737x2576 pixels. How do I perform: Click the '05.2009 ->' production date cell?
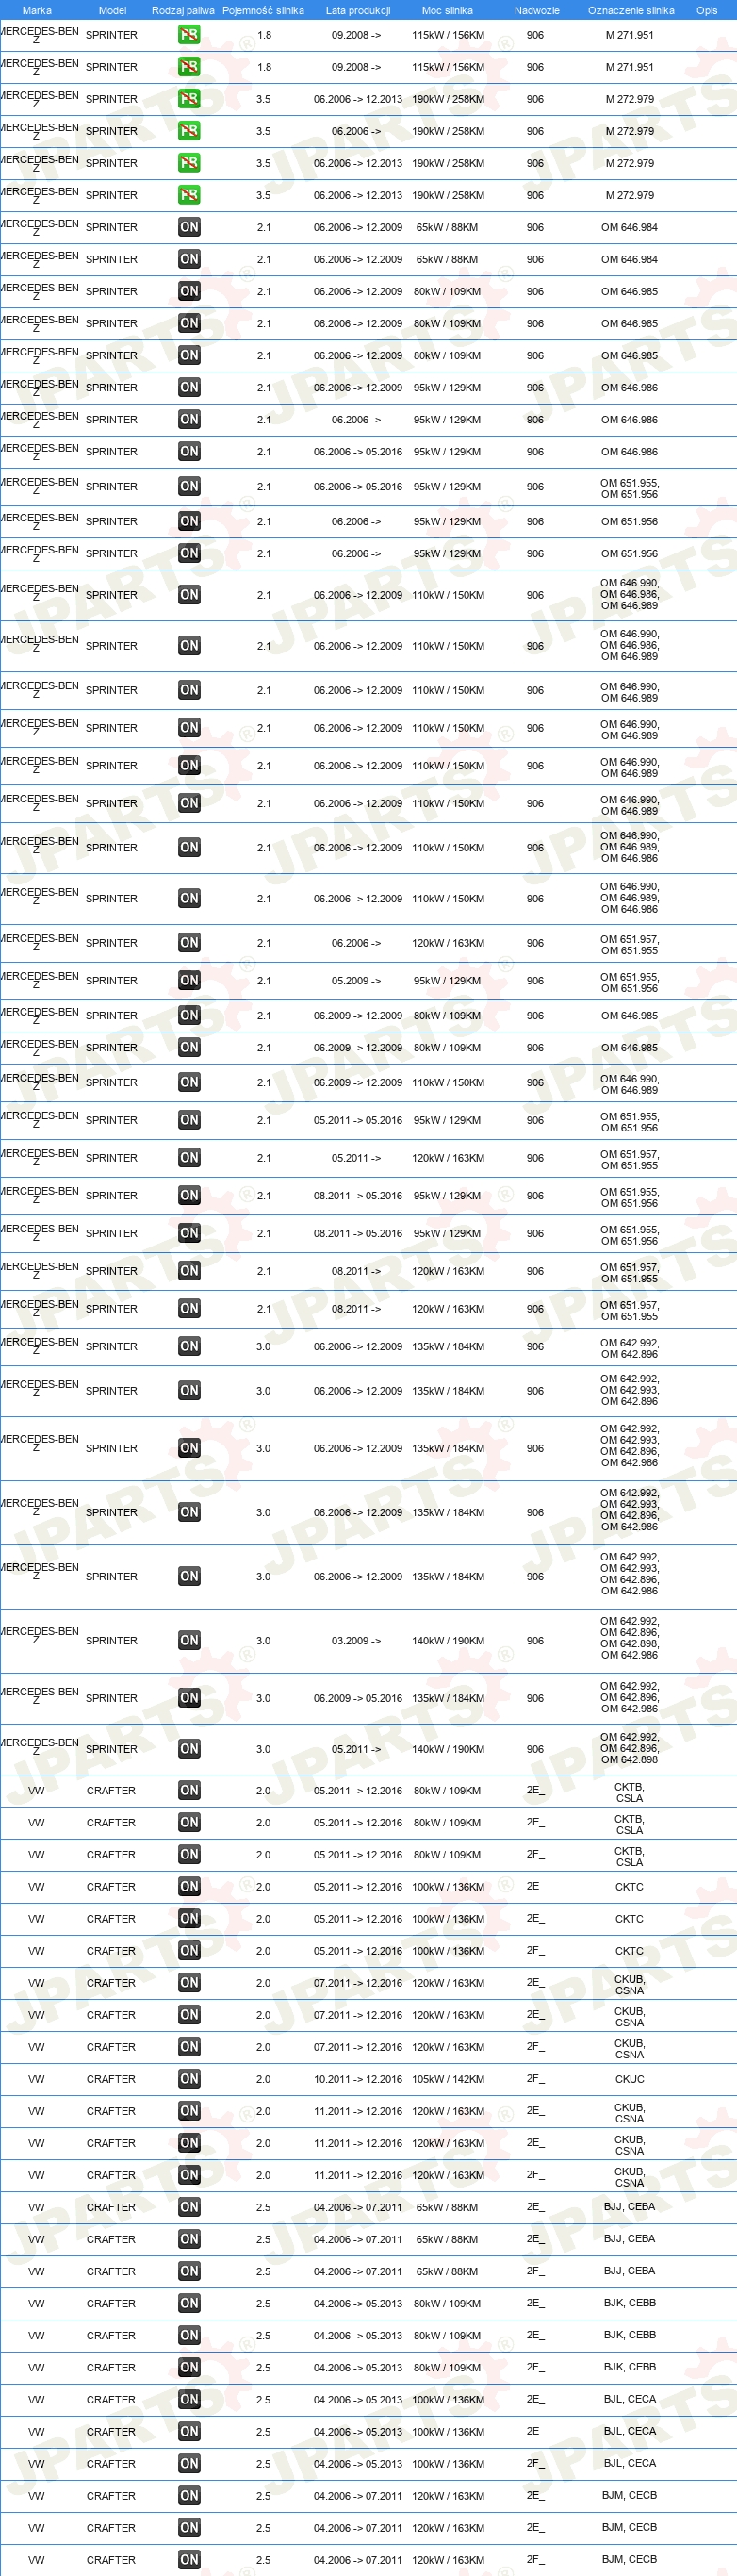tap(356, 981)
